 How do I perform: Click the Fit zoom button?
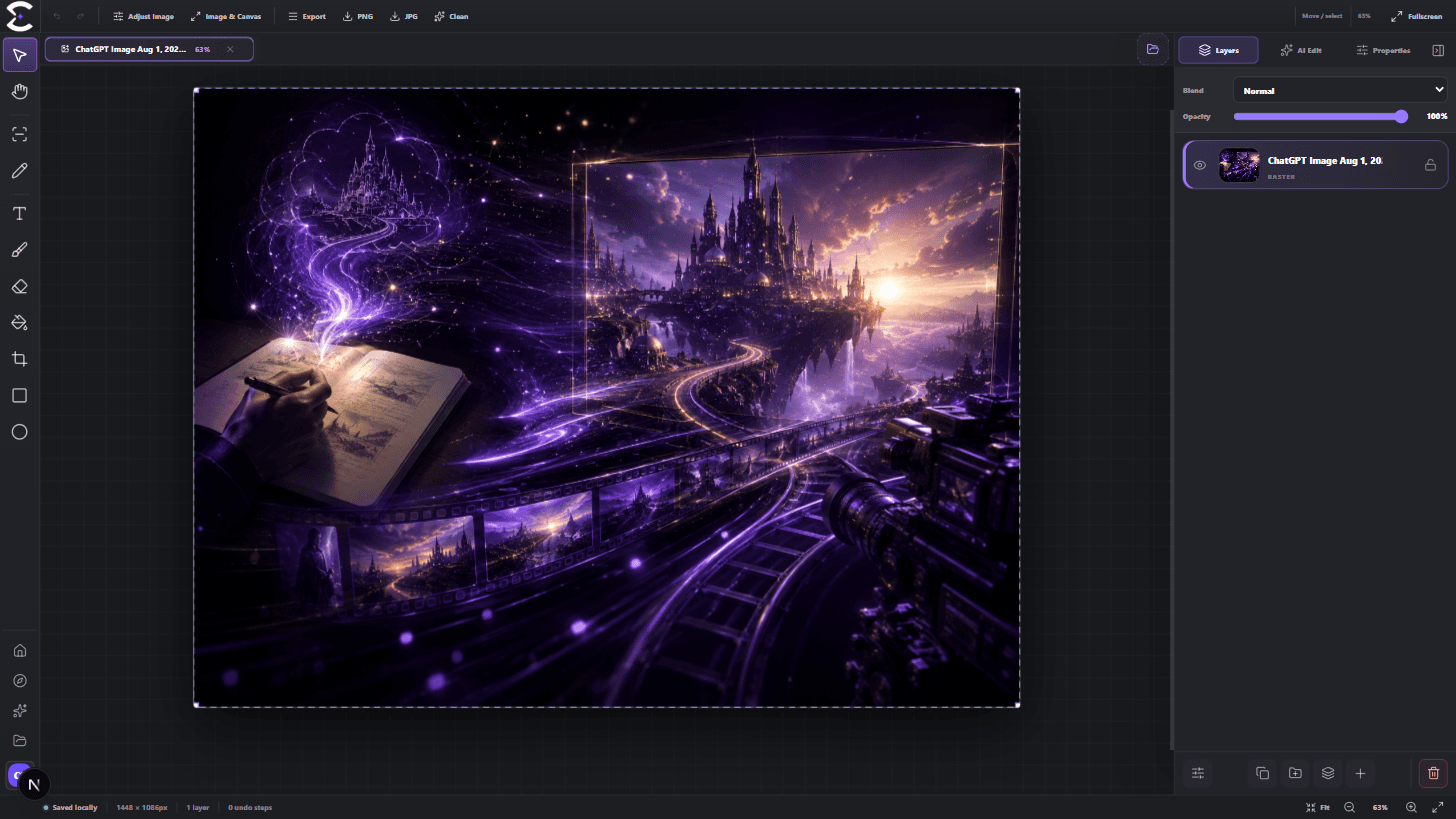click(1318, 807)
